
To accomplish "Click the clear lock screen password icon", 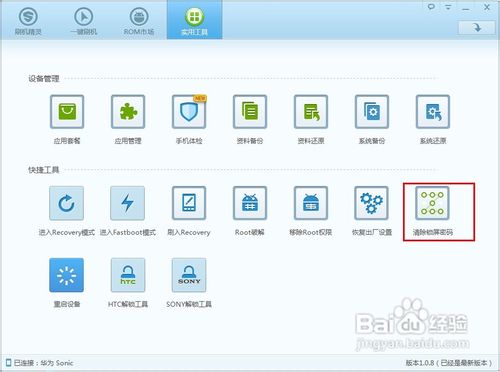I will (x=432, y=203).
